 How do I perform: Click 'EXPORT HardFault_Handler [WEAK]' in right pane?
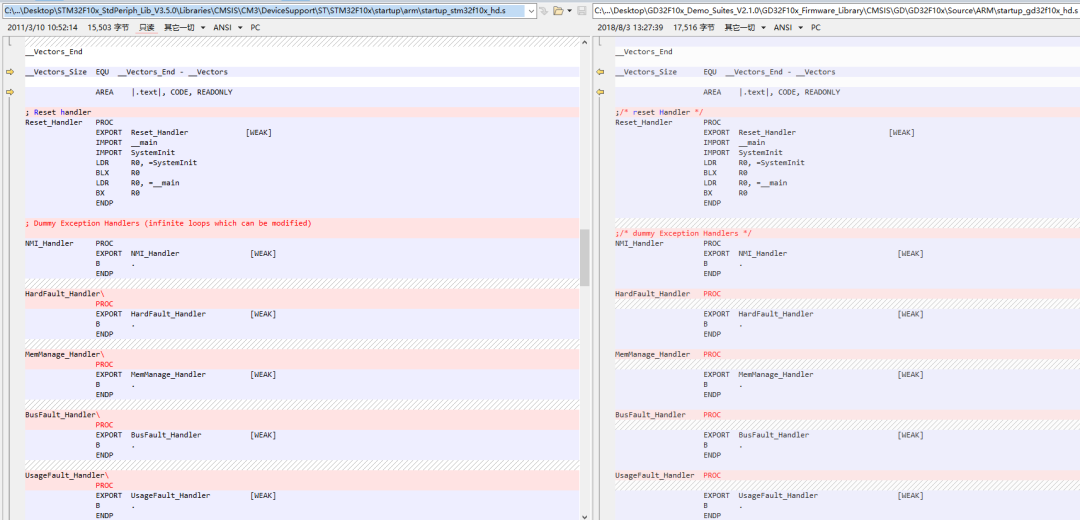click(x=813, y=313)
